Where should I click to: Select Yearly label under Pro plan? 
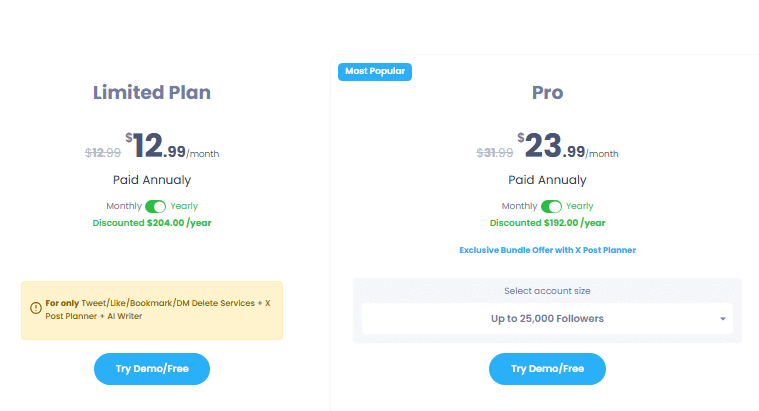pos(580,206)
